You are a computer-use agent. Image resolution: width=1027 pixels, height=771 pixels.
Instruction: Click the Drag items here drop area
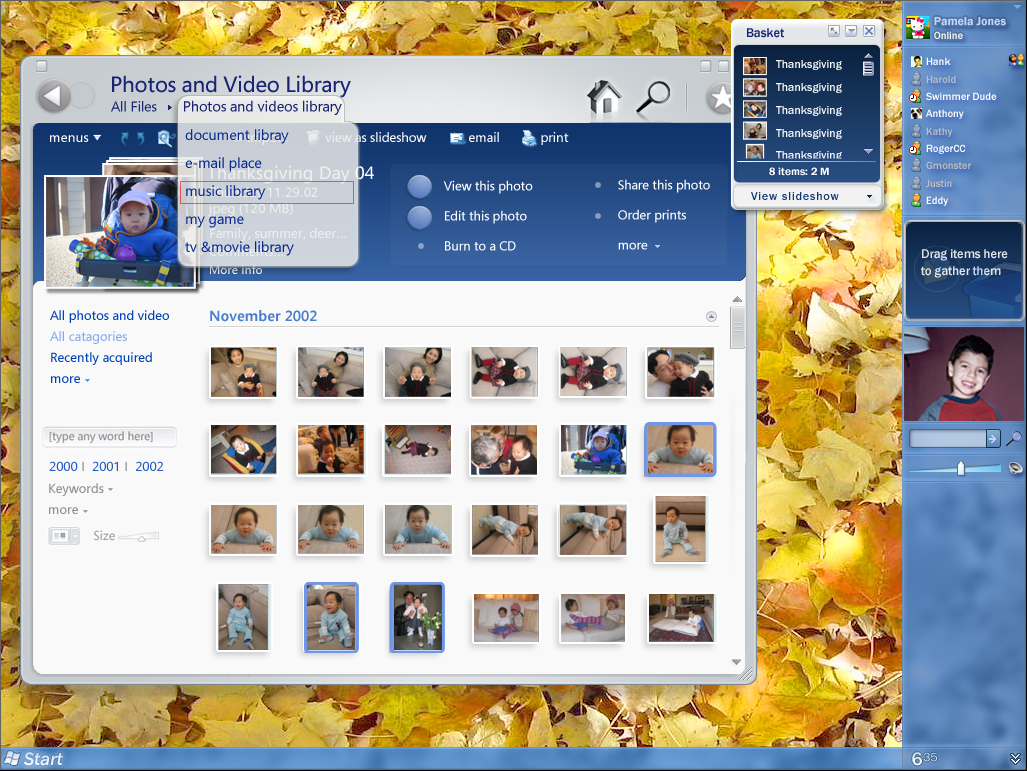963,271
